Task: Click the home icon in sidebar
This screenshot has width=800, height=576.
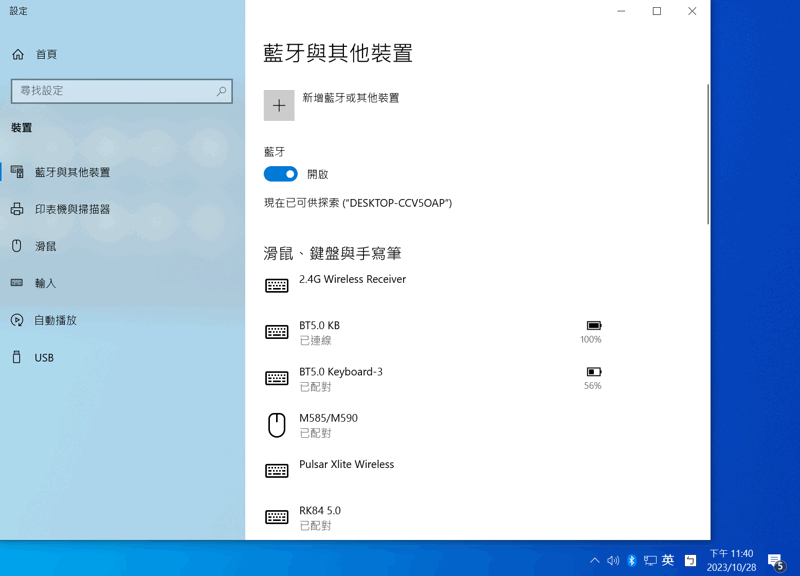Action: click(18, 54)
